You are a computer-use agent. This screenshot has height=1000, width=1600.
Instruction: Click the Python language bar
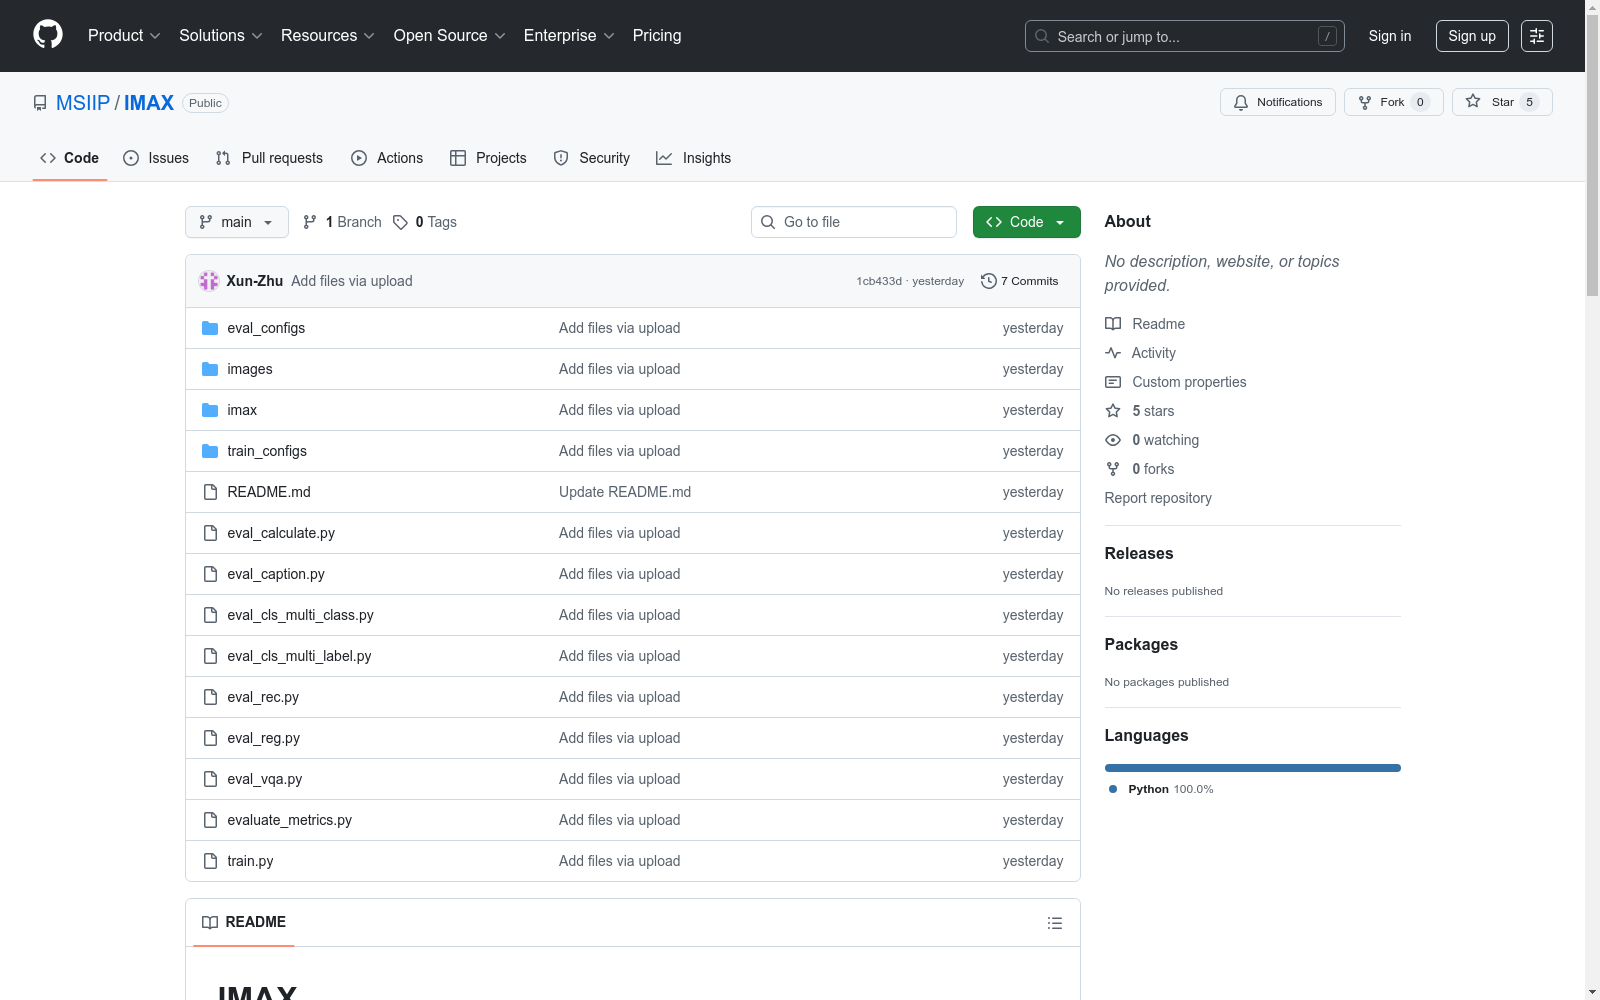[1253, 768]
